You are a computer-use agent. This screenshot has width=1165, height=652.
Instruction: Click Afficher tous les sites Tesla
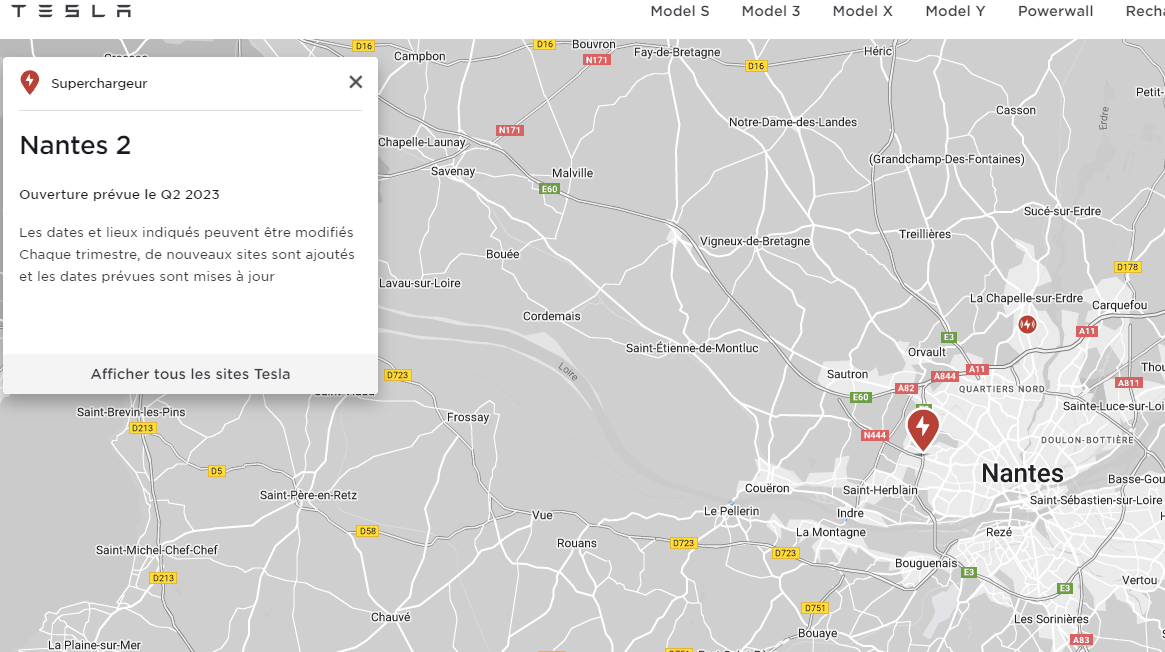click(190, 374)
